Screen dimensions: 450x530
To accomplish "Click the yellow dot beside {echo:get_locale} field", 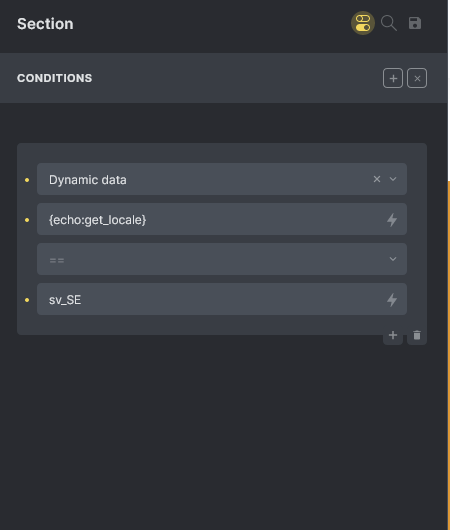I will click(x=27, y=220).
